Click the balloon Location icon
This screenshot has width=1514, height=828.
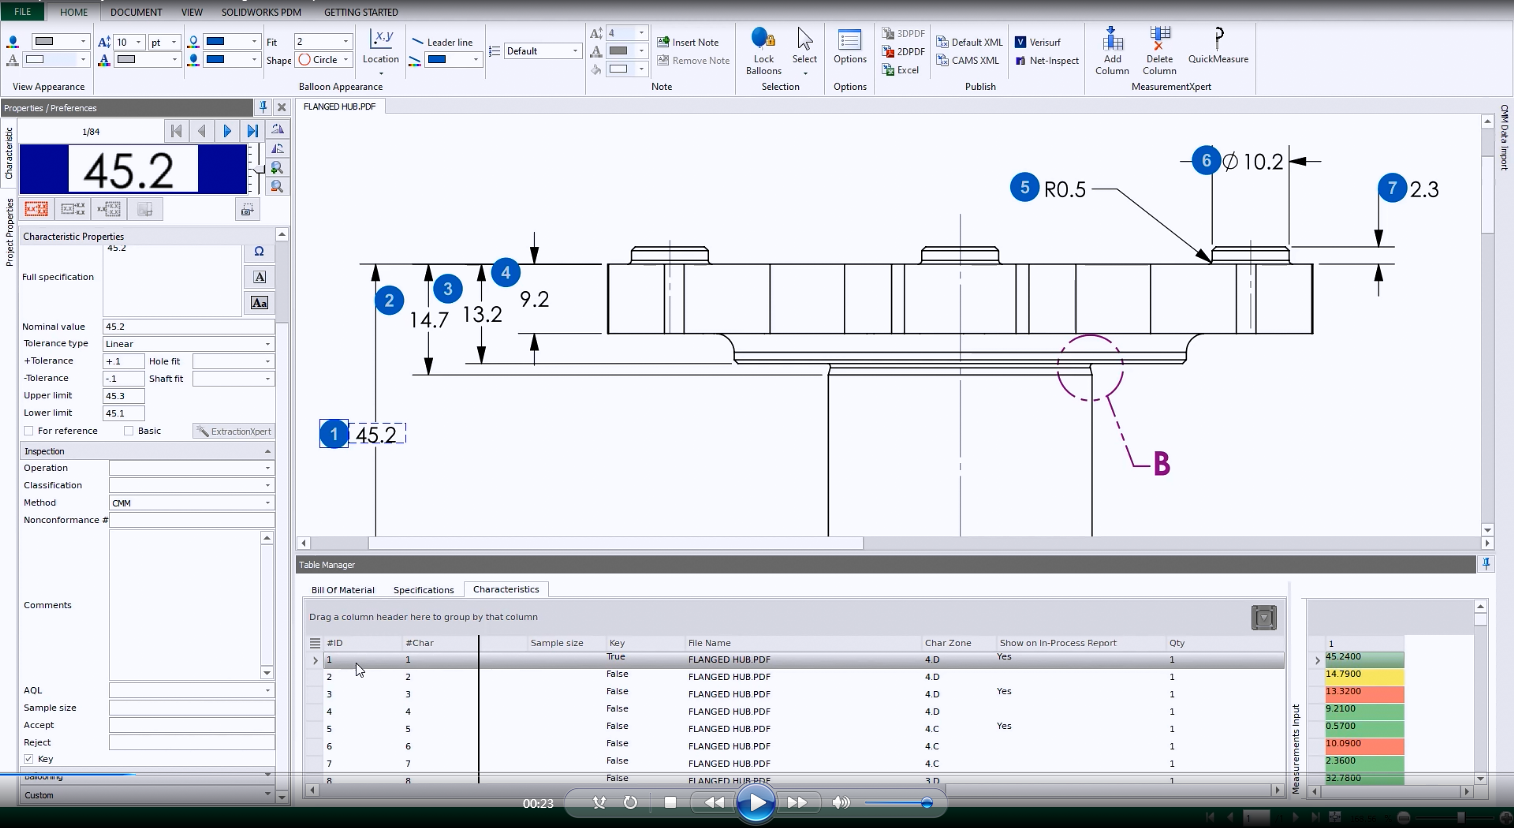pos(381,39)
